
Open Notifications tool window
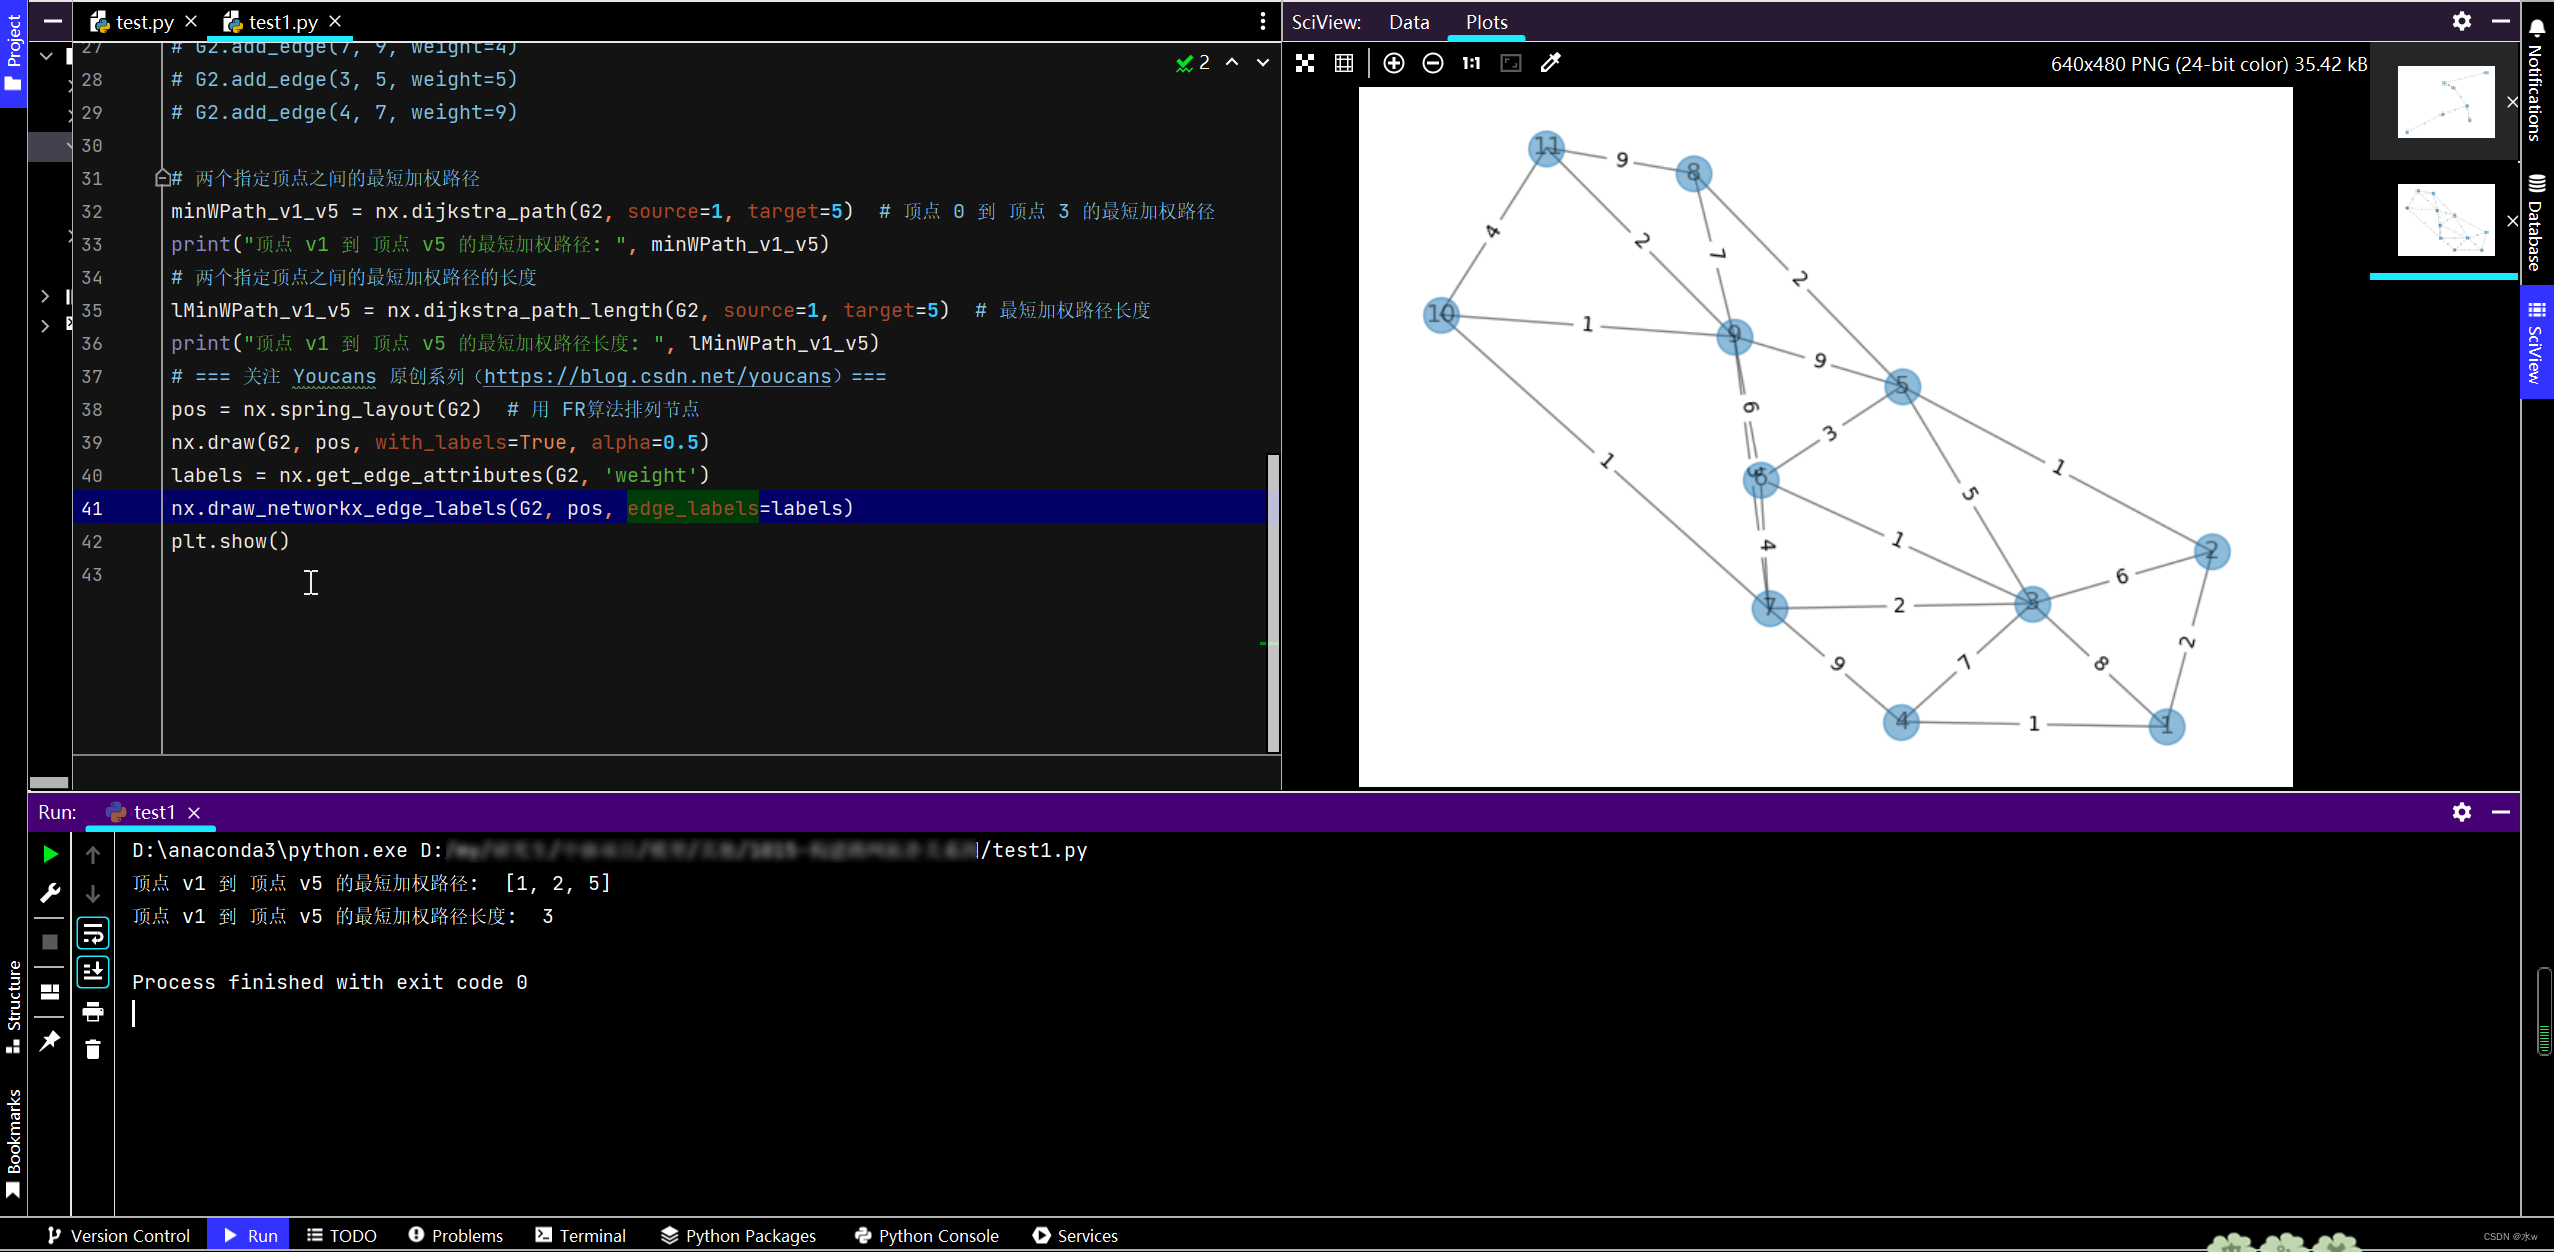point(2536,81)
